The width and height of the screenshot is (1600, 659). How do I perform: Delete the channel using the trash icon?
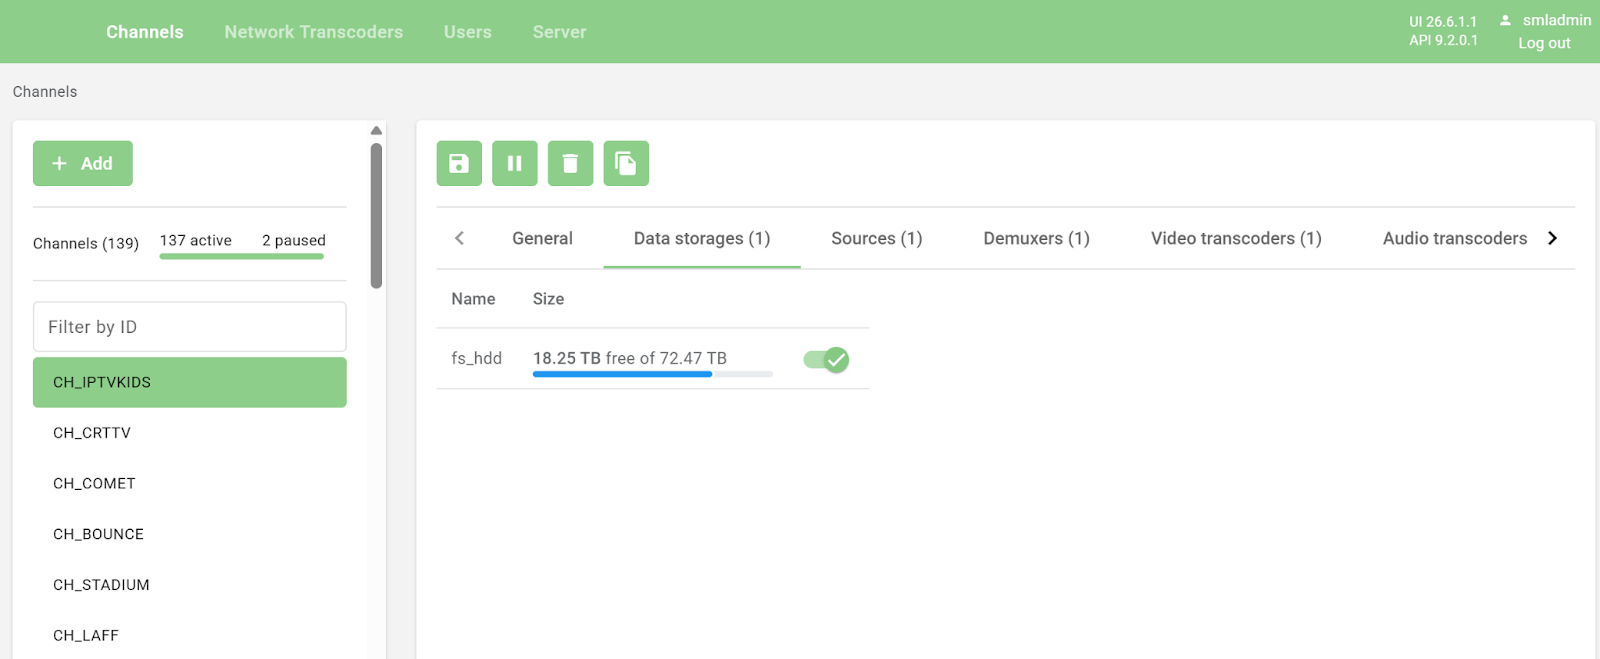click(x=570, y=163)
